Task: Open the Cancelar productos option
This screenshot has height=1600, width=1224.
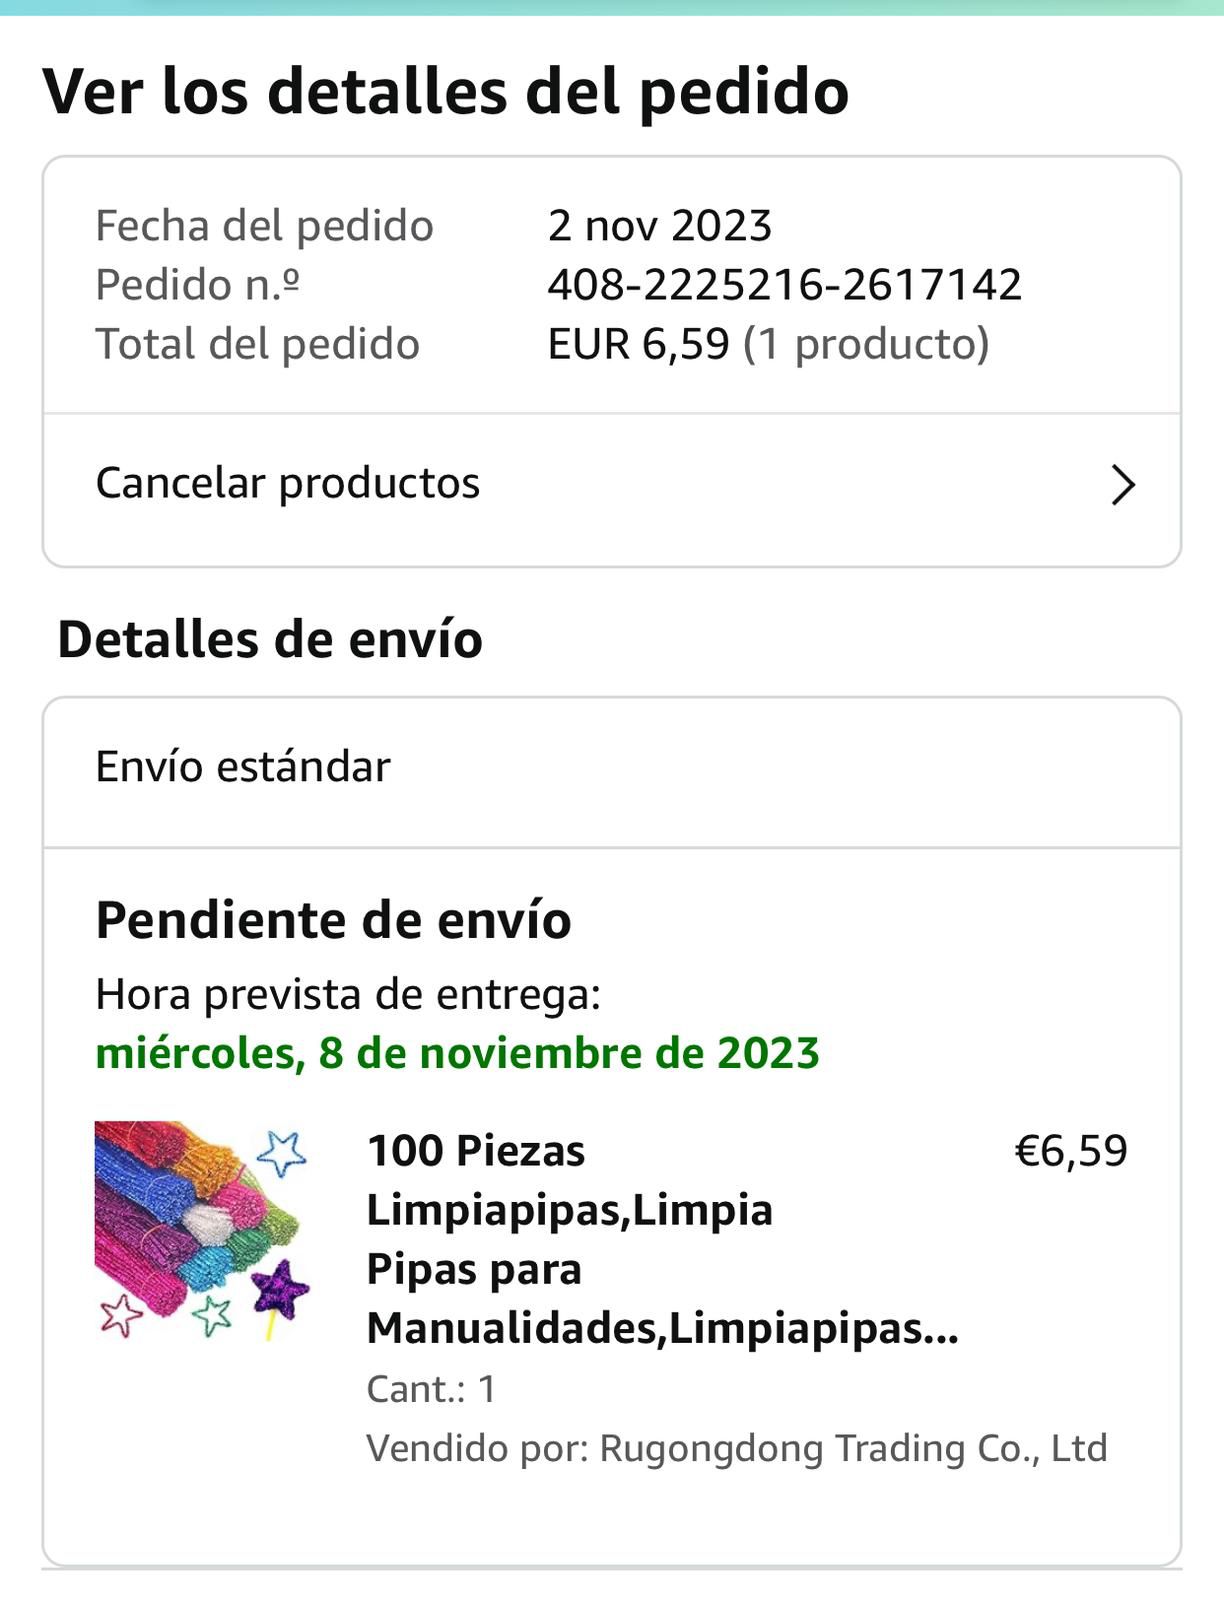Action: 288,483
